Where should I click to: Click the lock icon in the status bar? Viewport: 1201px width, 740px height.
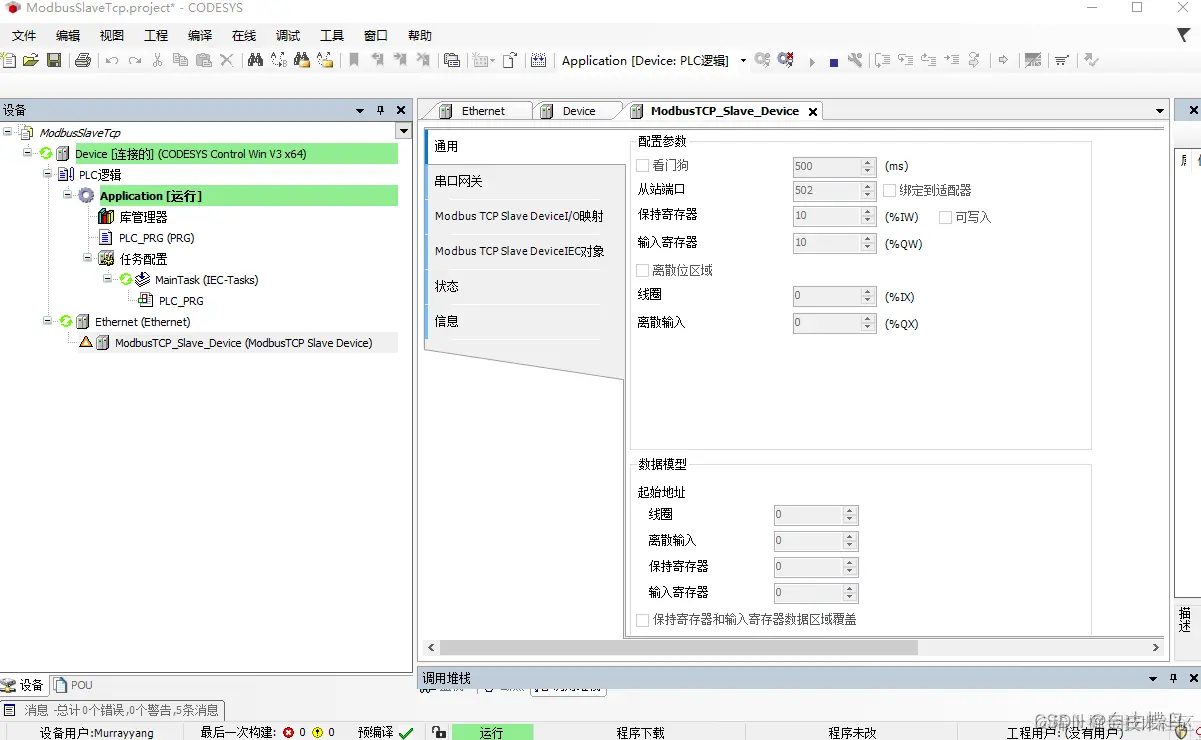pyautogui.click(x=439, y=732)
